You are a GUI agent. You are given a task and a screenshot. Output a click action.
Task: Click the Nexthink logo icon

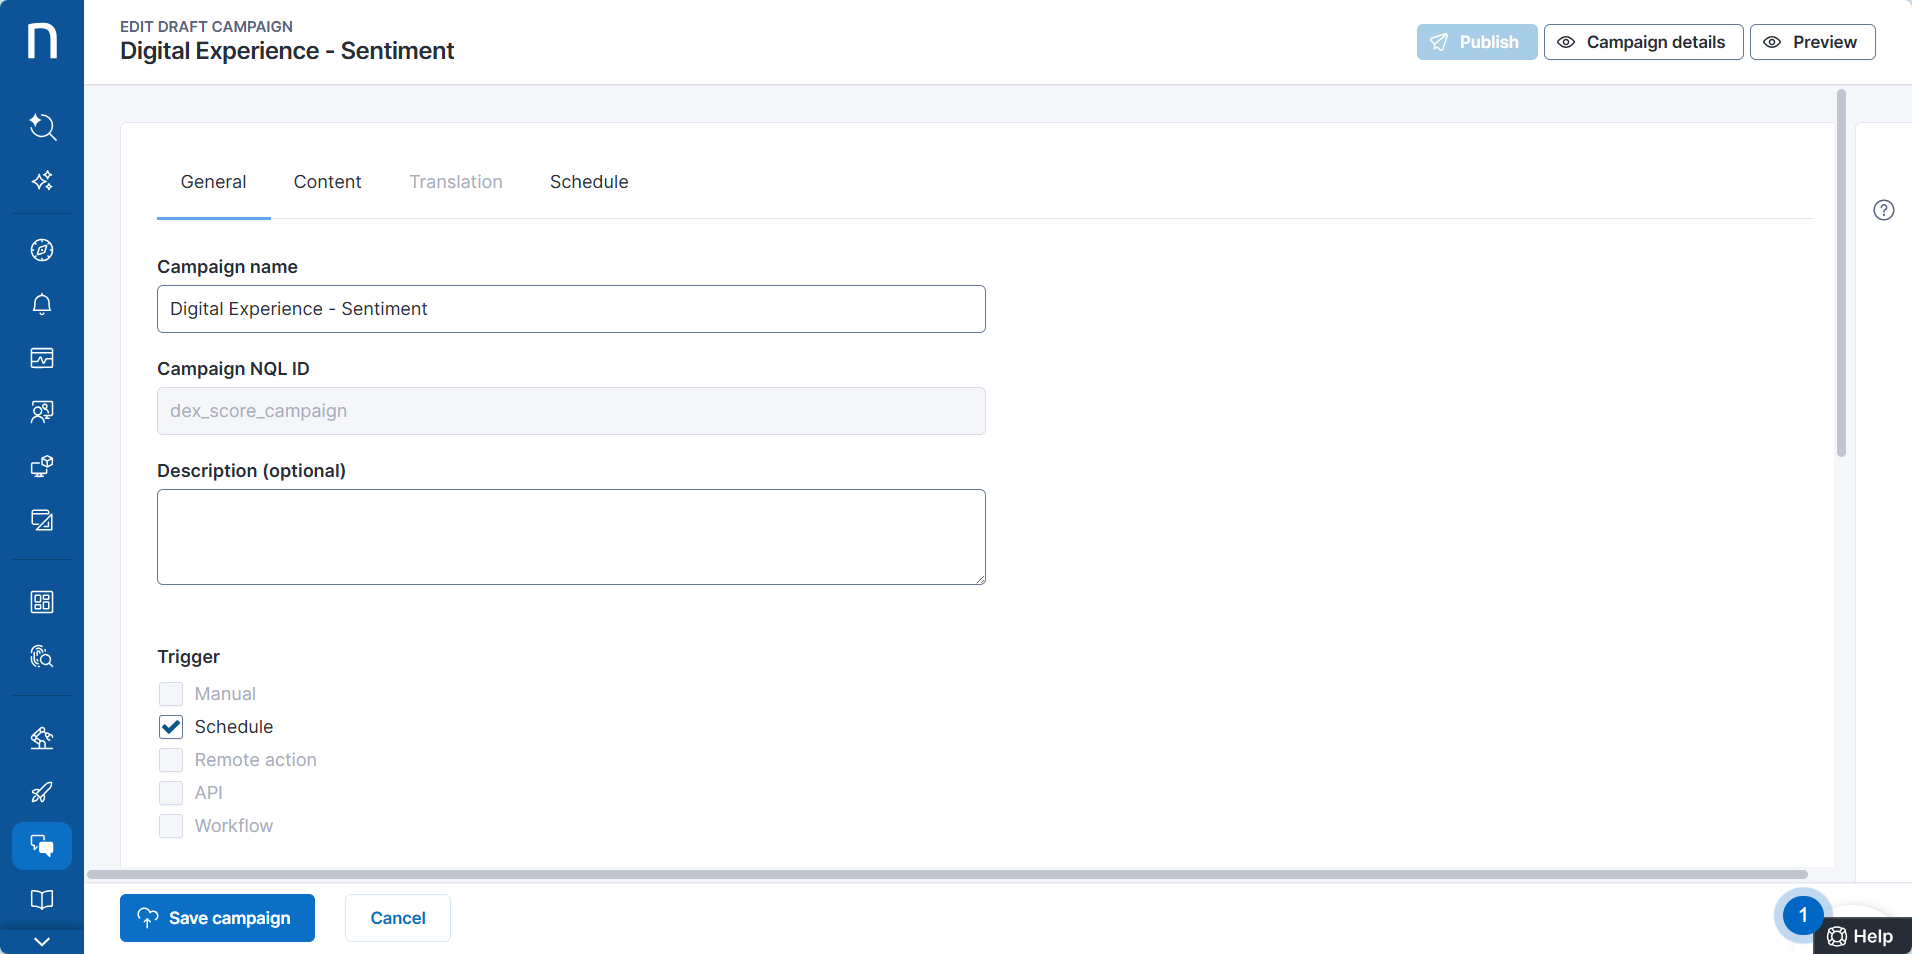[42, 42]
